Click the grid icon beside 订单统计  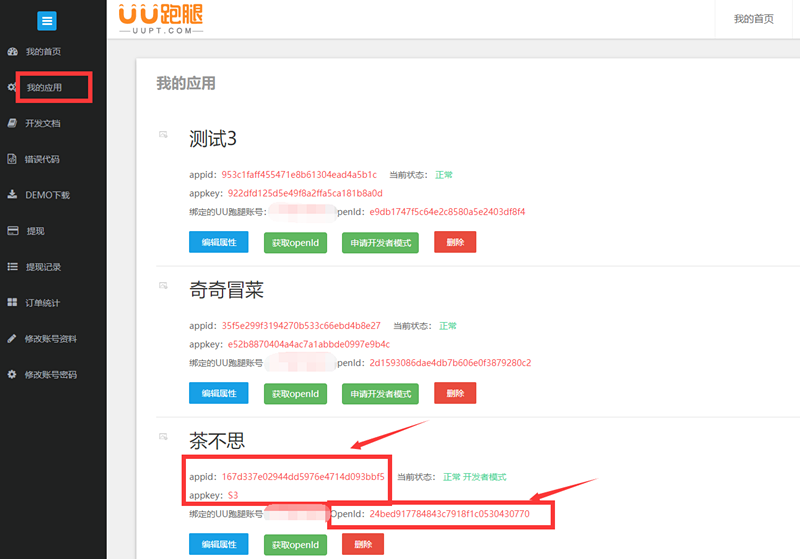(x=12, y=302)
